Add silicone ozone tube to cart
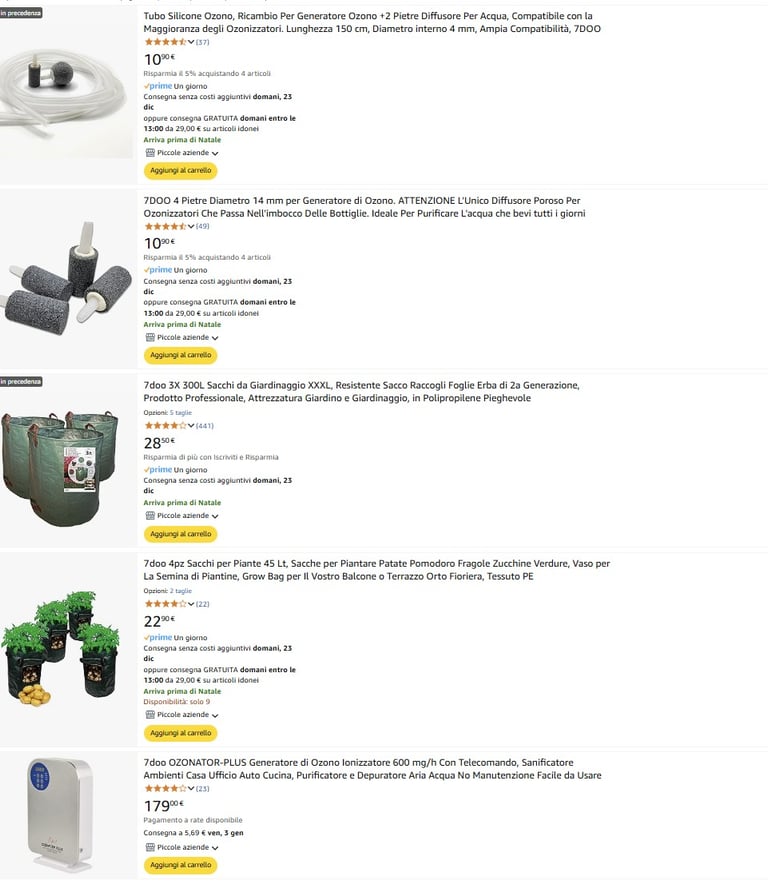The image size is (768, 892). 180,170
